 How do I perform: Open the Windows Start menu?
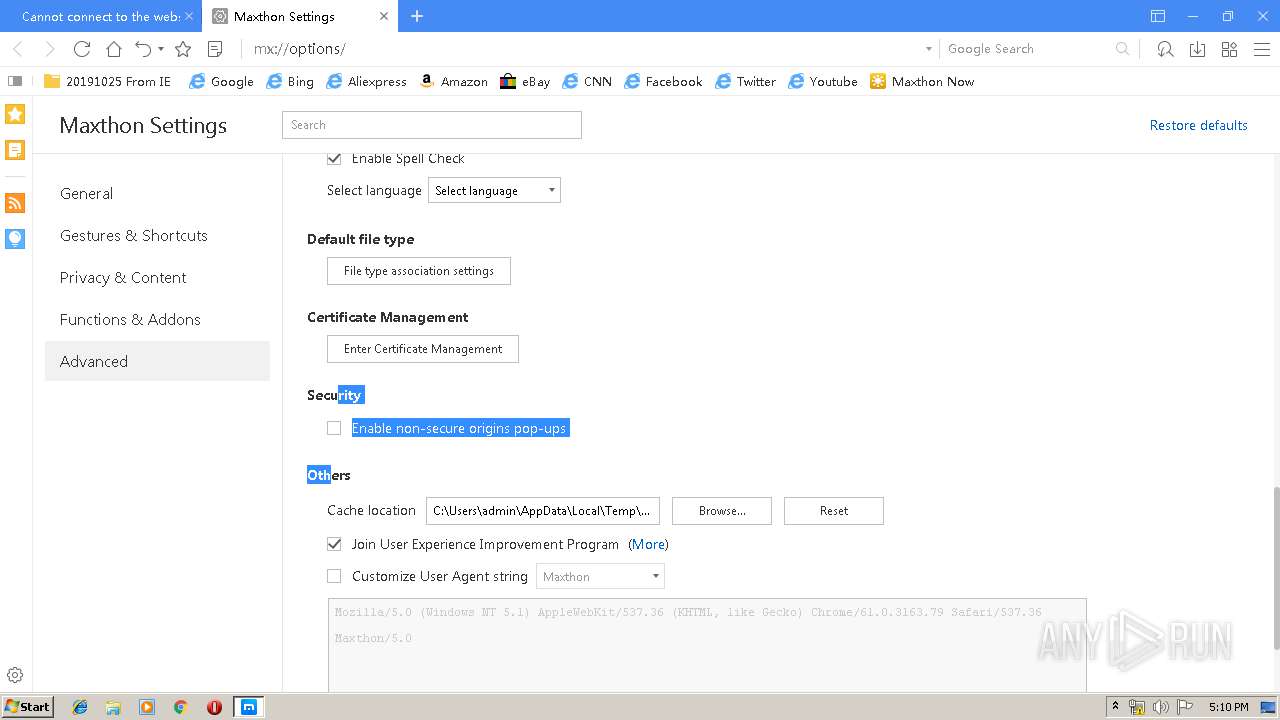tap(27, 707)
